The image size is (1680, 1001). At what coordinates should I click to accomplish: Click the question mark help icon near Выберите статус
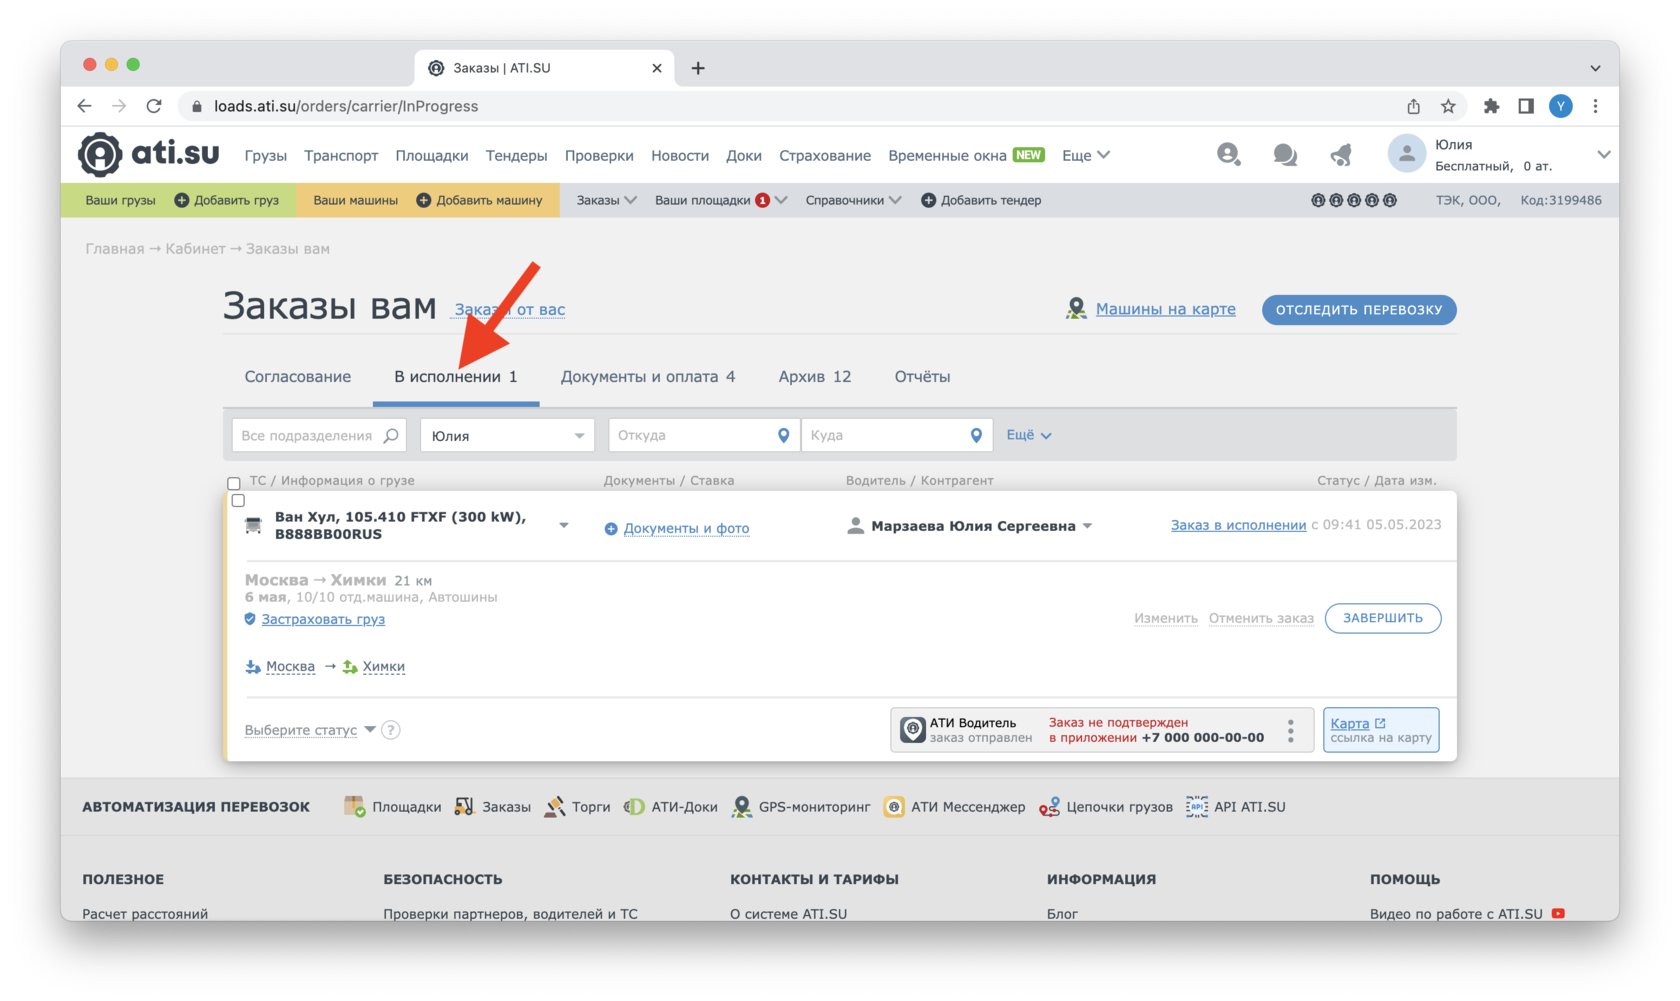click(x=391, y=730)
